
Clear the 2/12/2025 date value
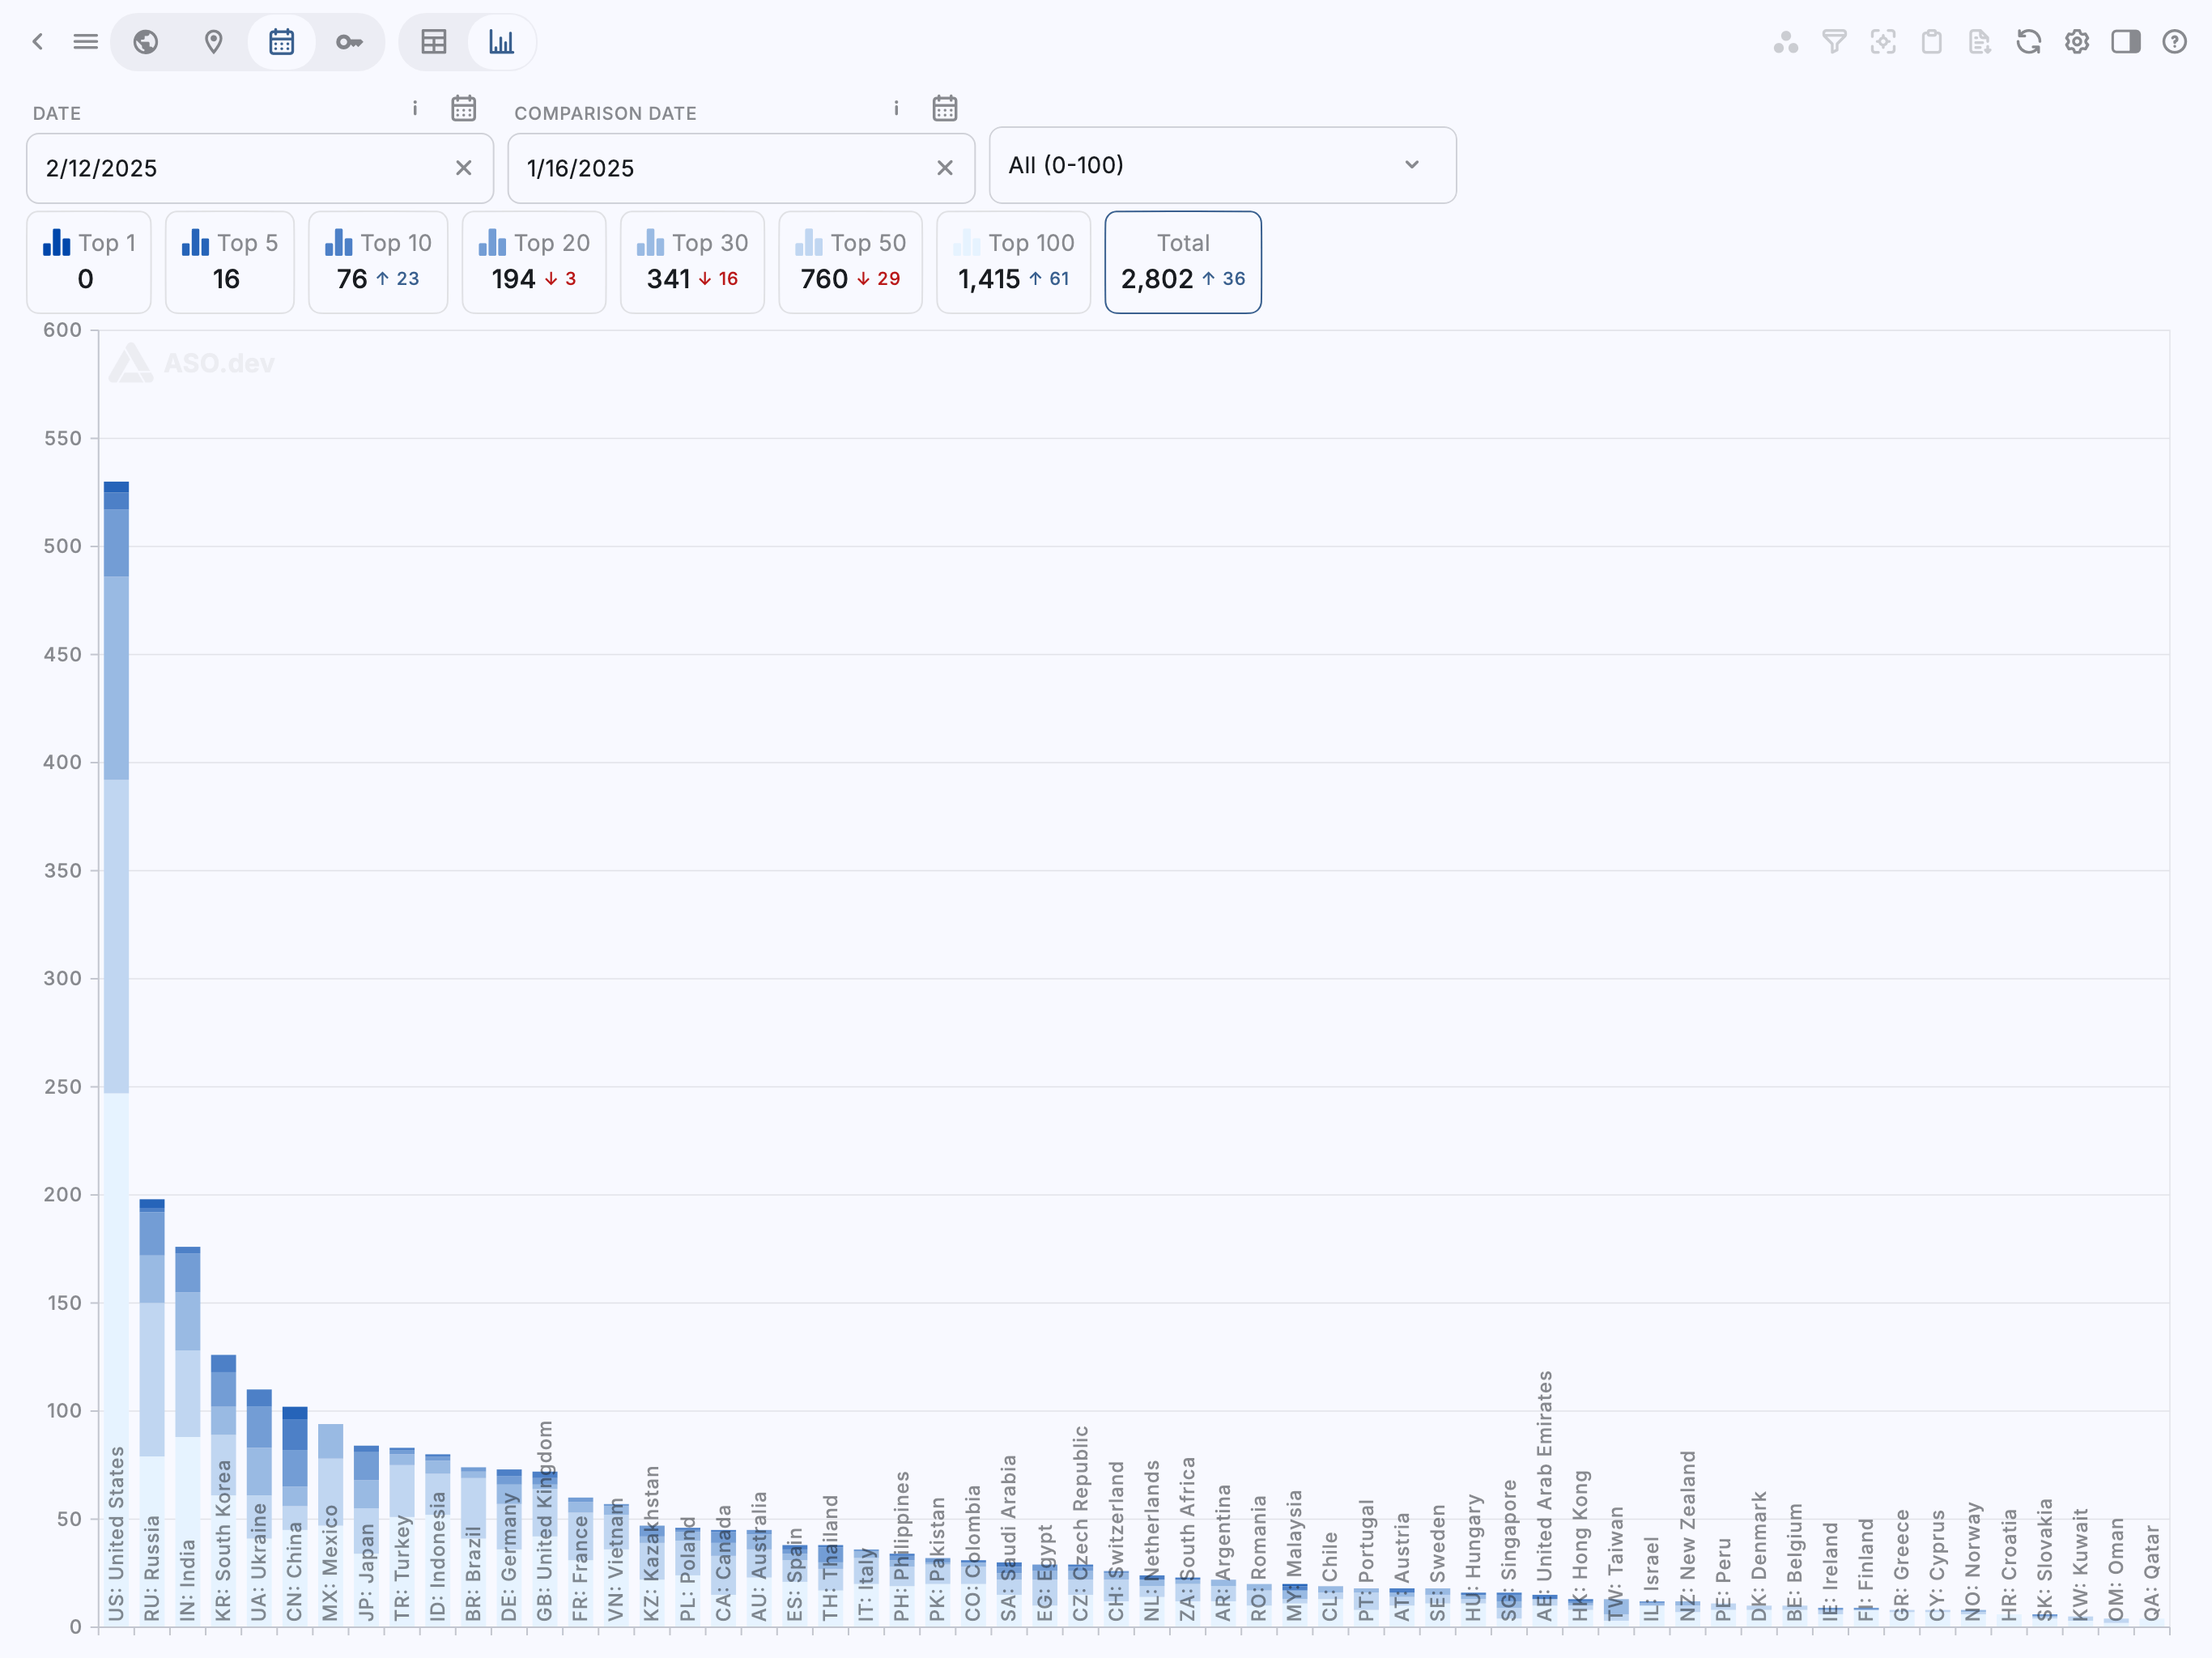click(463, 168)
